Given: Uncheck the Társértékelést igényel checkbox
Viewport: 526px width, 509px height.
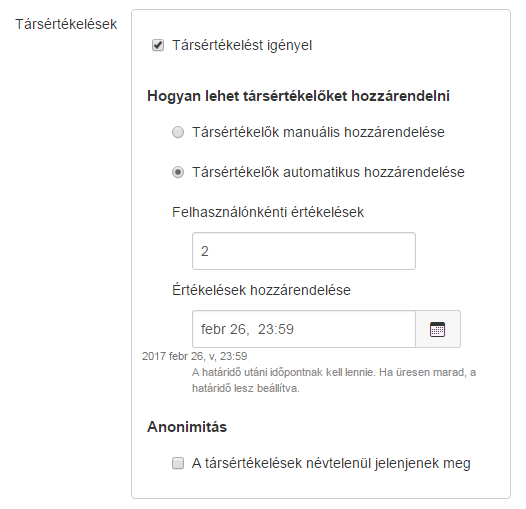Looking at the screenshot, I should 158,45.
